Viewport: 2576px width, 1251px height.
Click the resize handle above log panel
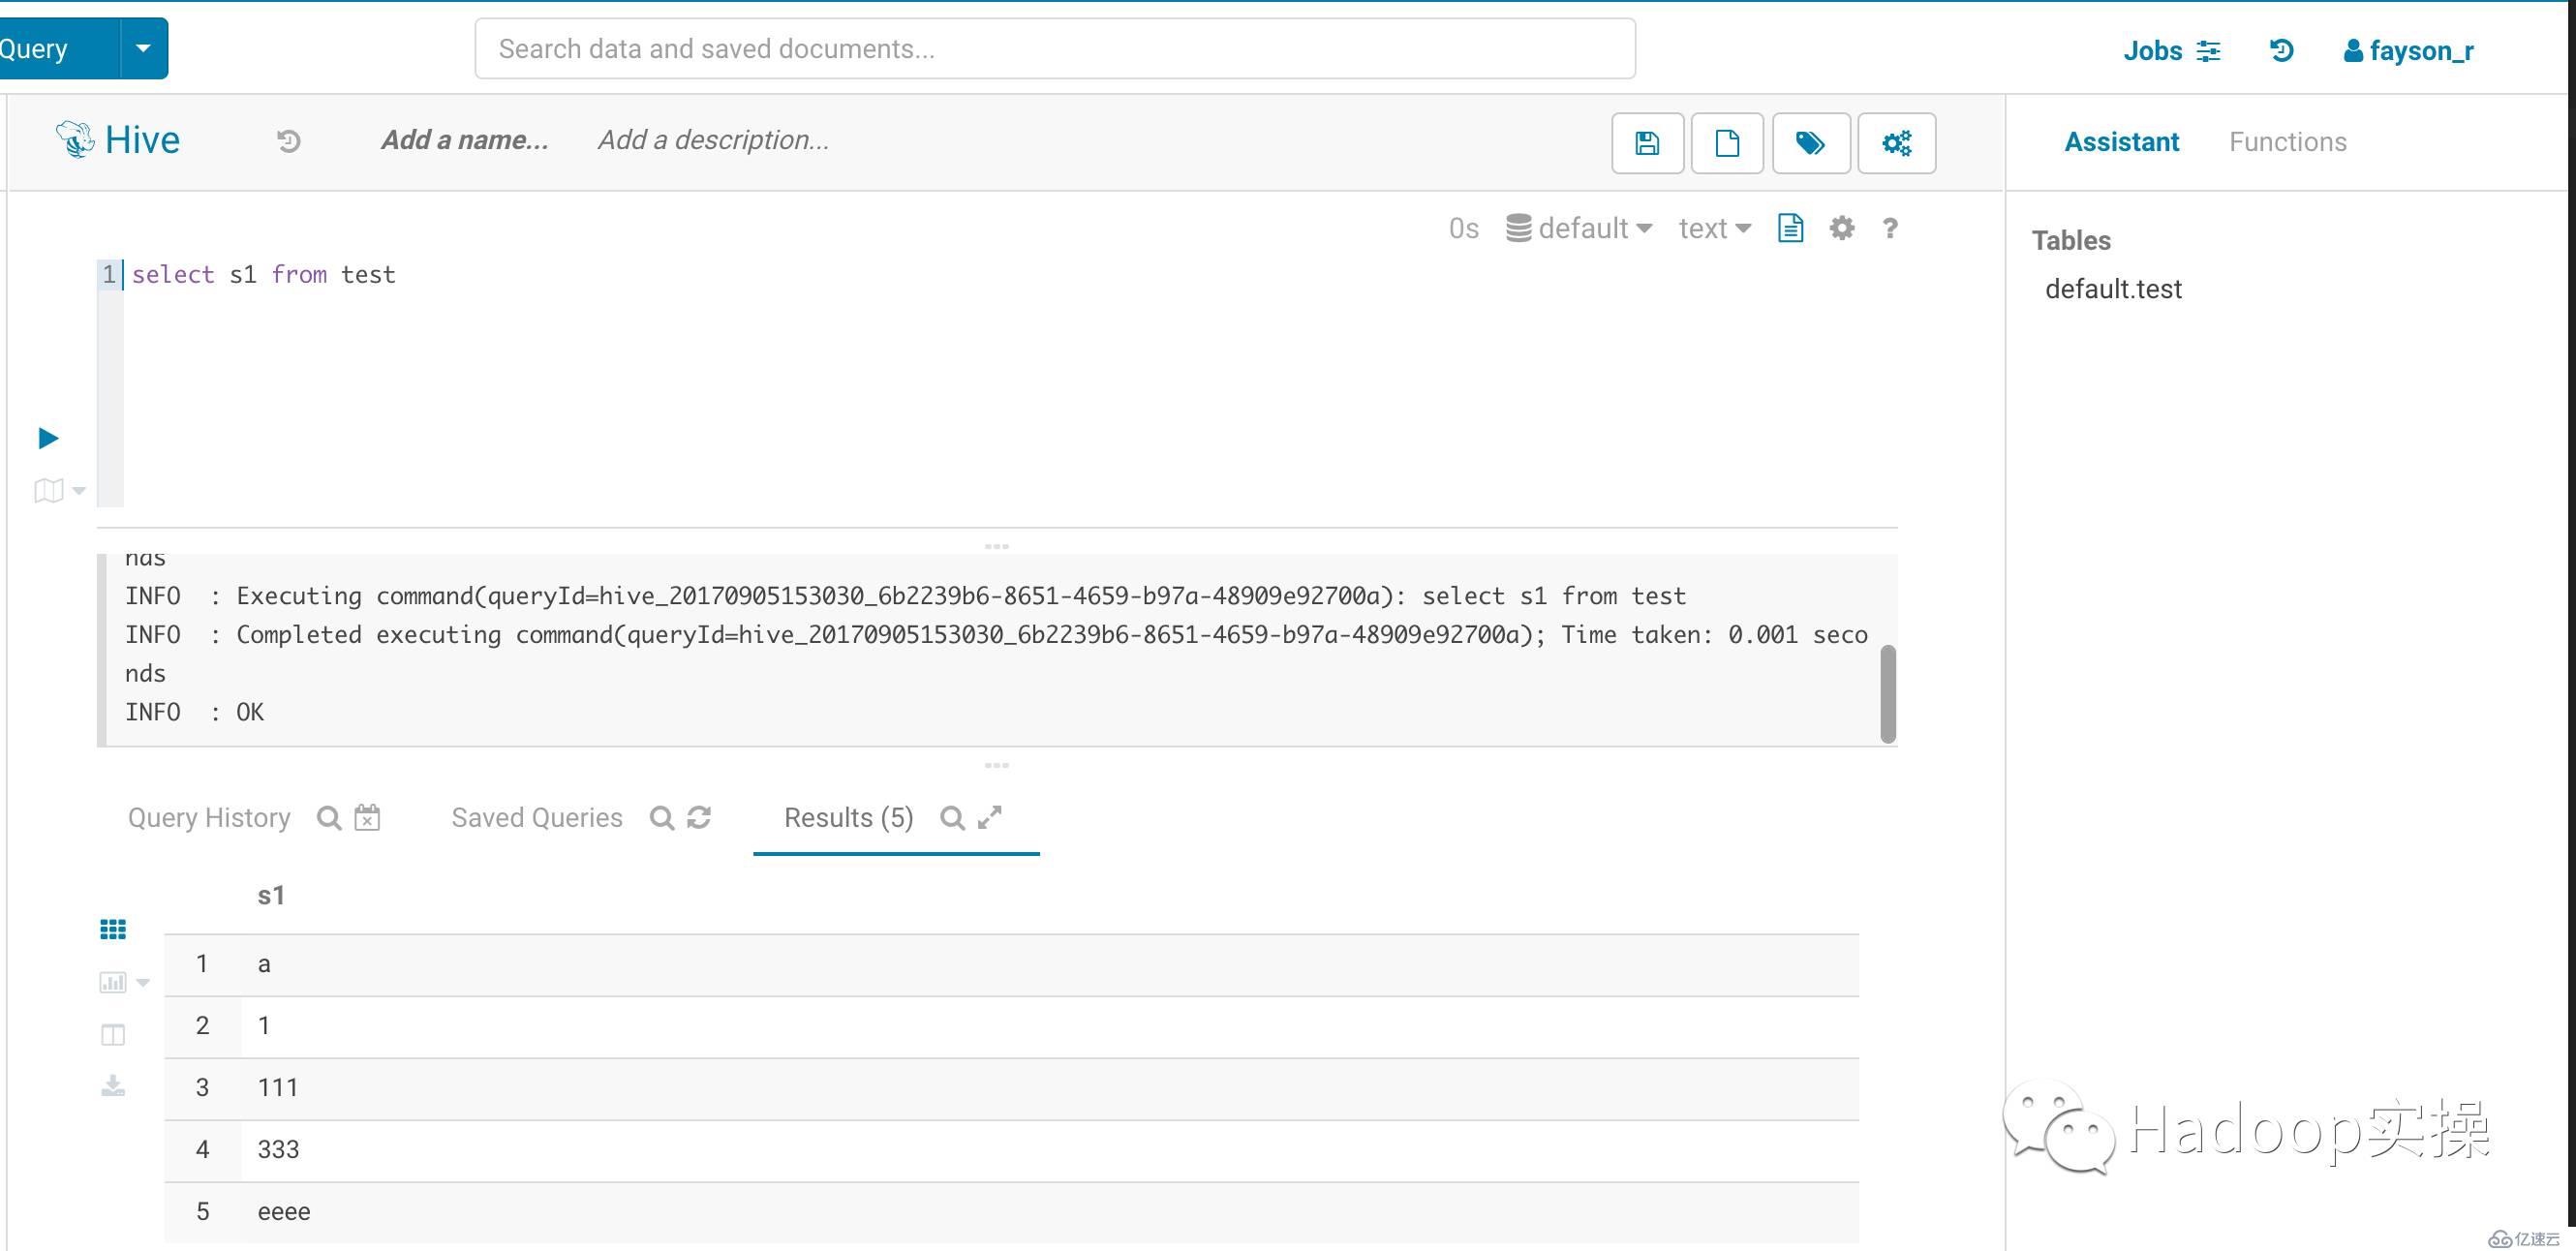pyautogui.click(x=997, y=546)
